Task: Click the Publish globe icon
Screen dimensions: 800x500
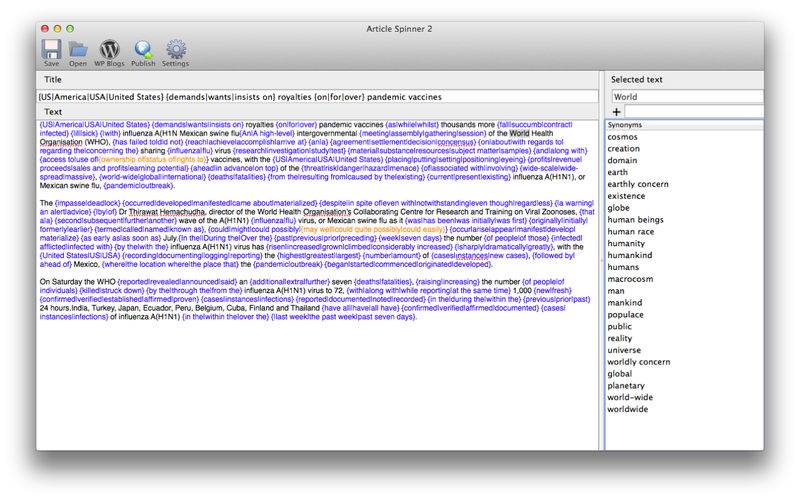Action: (x=143, y=53)
